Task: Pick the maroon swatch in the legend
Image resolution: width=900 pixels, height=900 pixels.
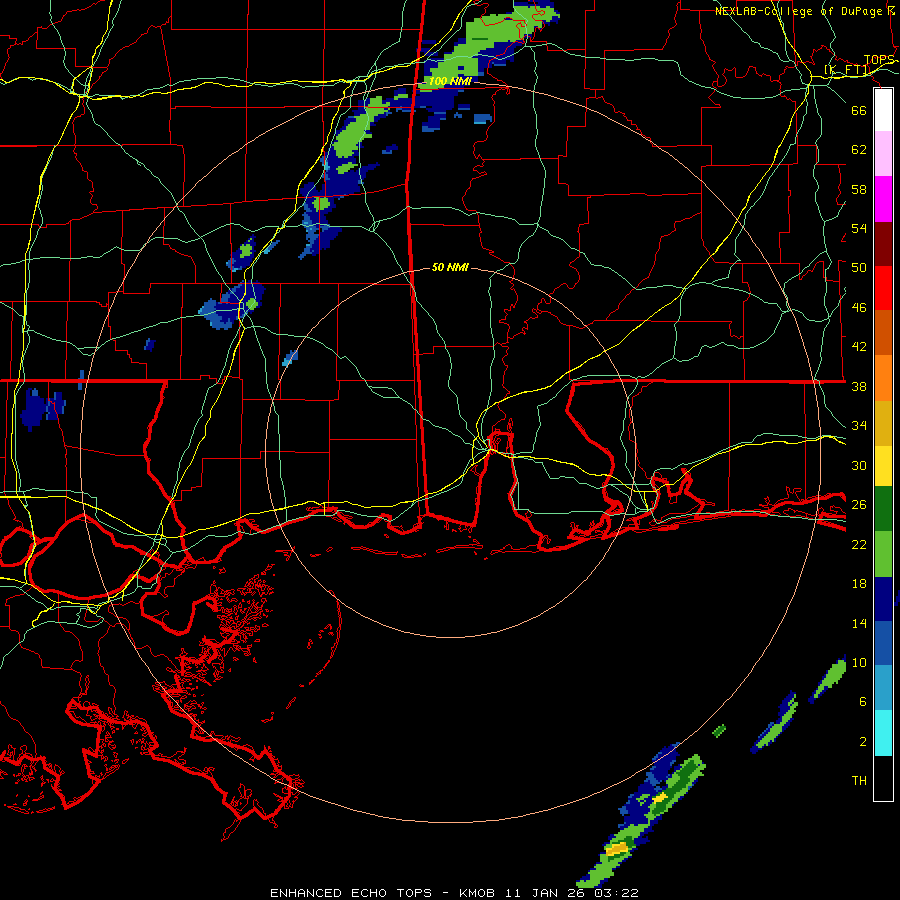Action: [x=883, y=244]
